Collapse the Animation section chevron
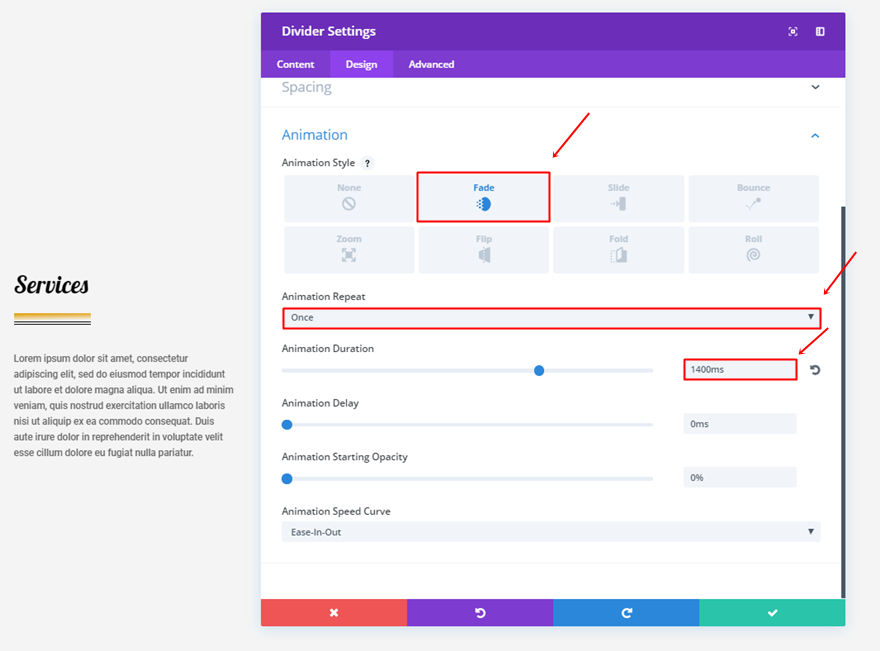The width and height of the screenshot is (880, 651). (815, 135)
